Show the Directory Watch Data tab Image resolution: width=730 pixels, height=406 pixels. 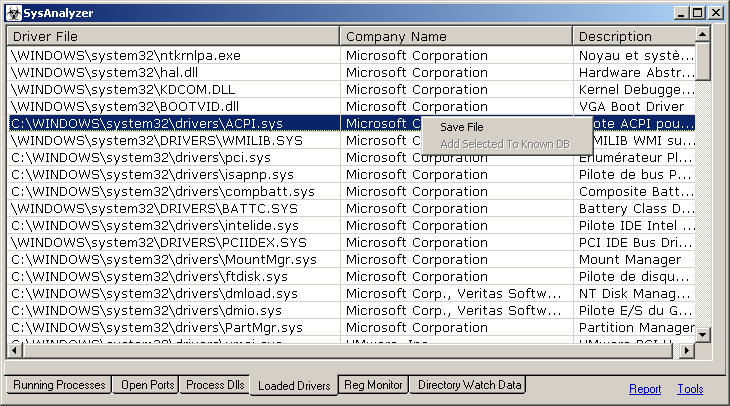(469, 385)
